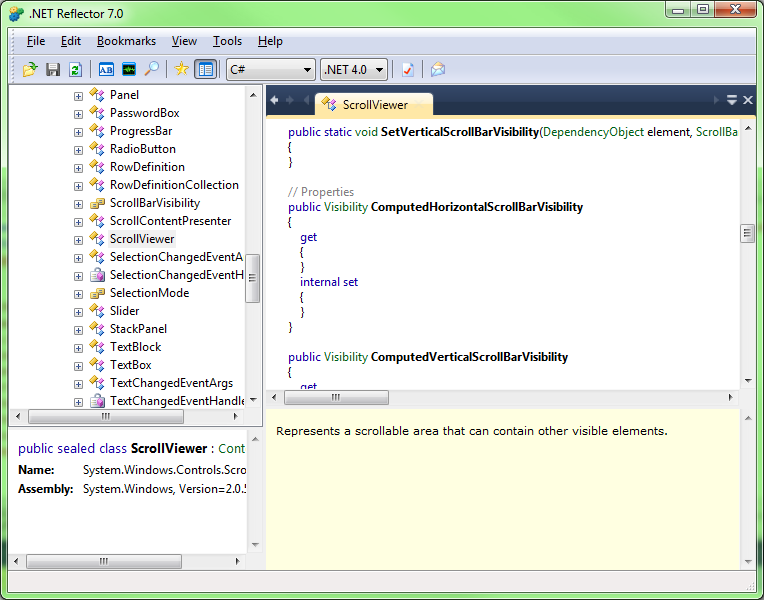Click the Bookmarks star icon
This screenshot has height=600, width=764.
click(x=182, y=69)
